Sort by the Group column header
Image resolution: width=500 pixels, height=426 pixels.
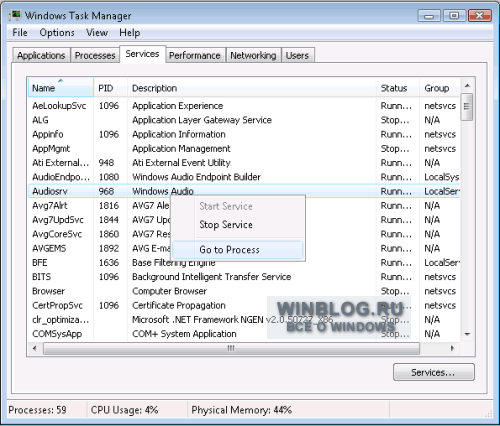440,88
